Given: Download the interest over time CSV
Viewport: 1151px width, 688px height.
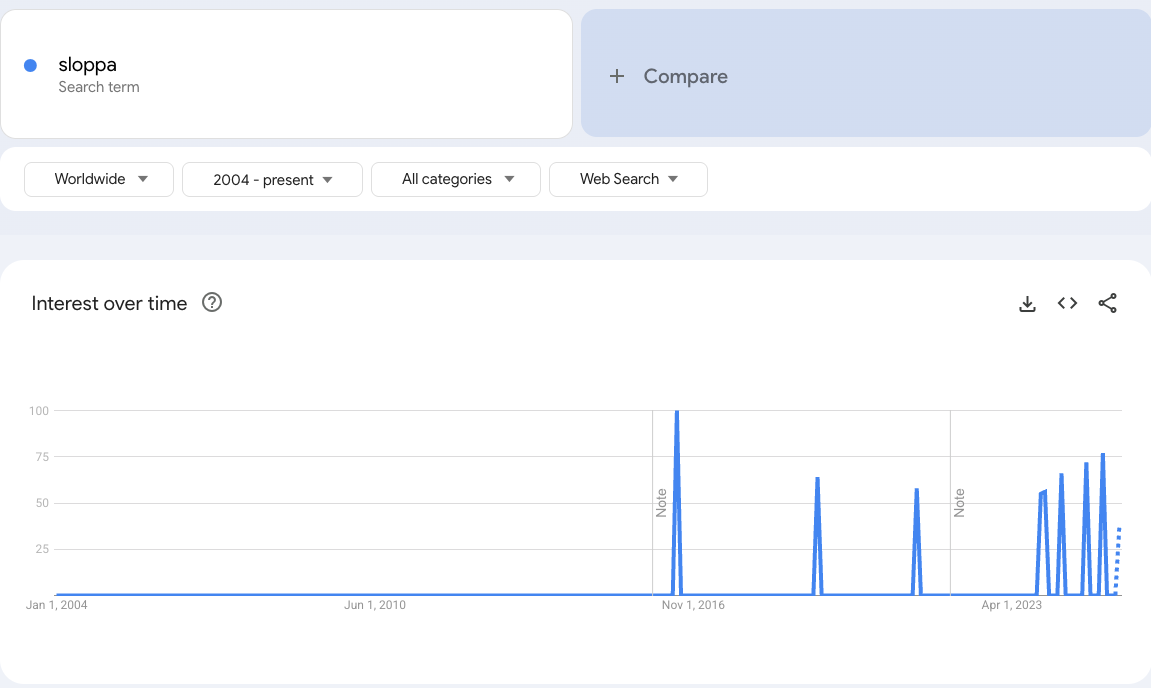Looking at the screenshot, I should click(x=1027, y=303).
